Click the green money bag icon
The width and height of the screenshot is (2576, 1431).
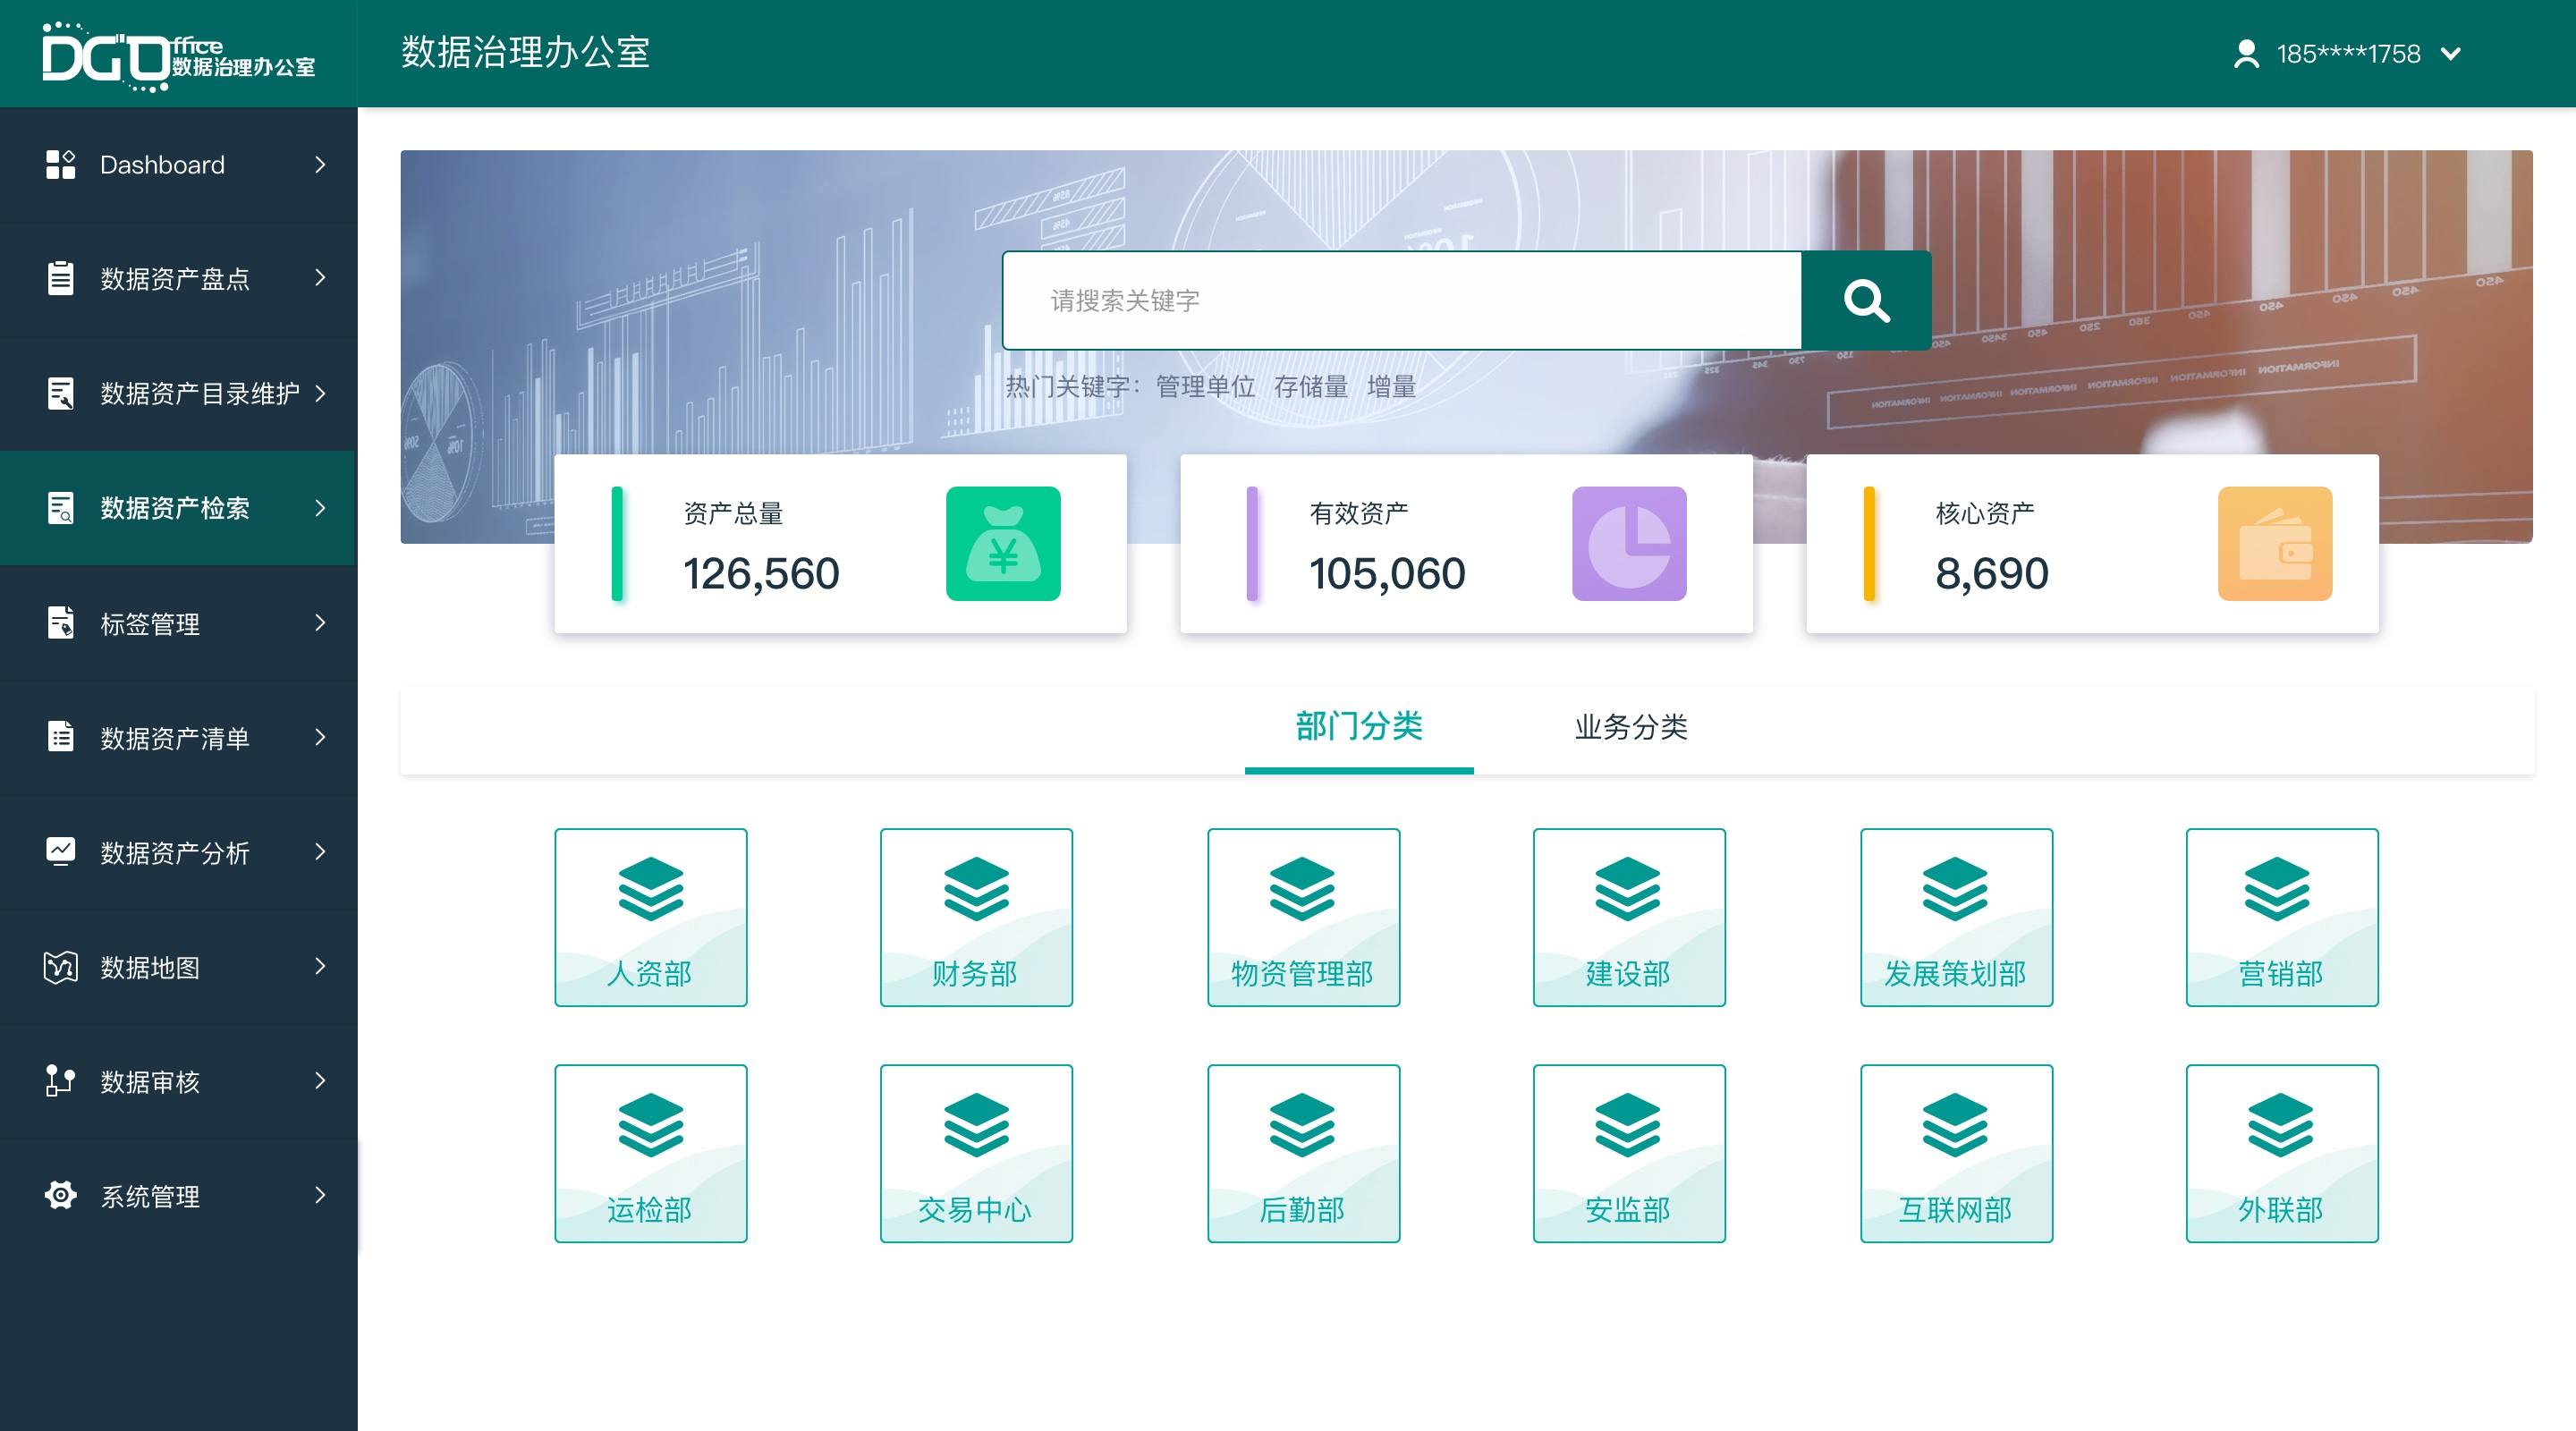tap(1003, 543)
